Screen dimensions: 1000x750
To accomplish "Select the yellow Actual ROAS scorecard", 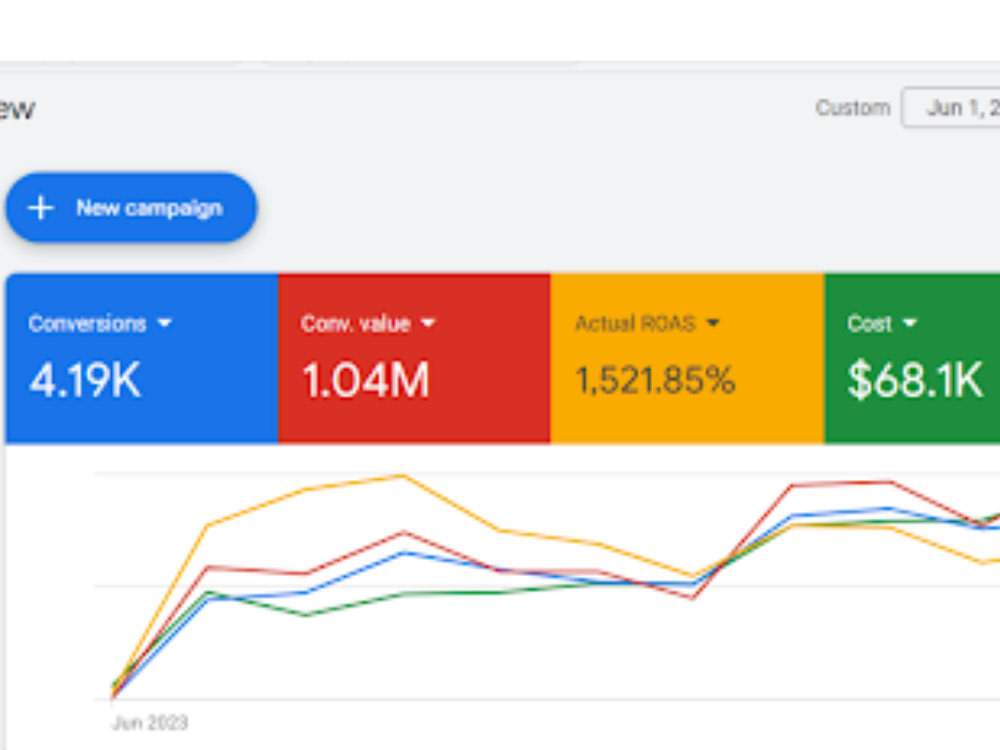I will pyautogui.click(x=688, y=358).
